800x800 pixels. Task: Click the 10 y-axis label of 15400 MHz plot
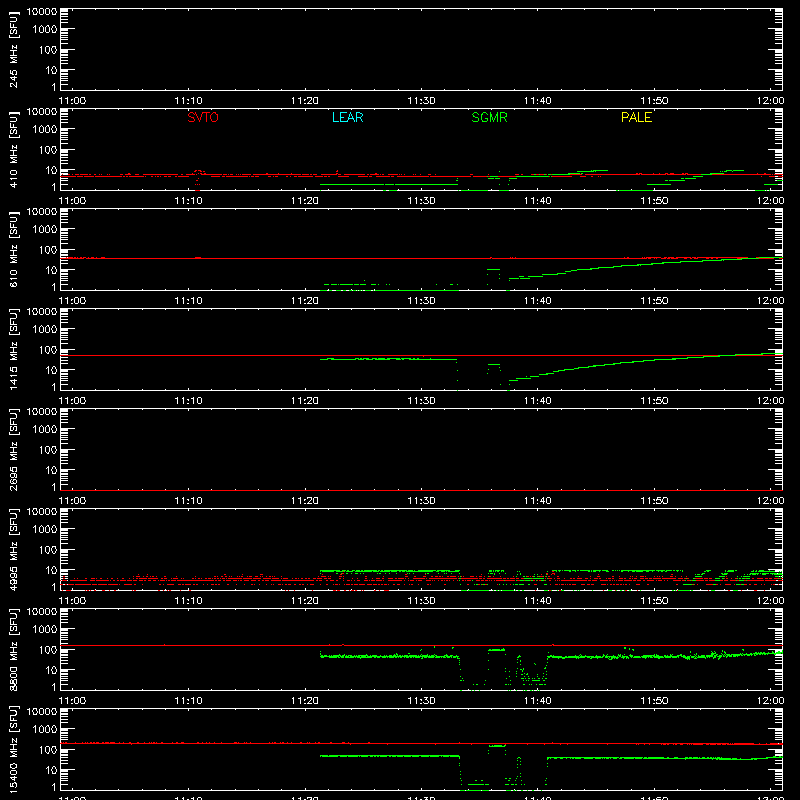[x=51, y=770]
